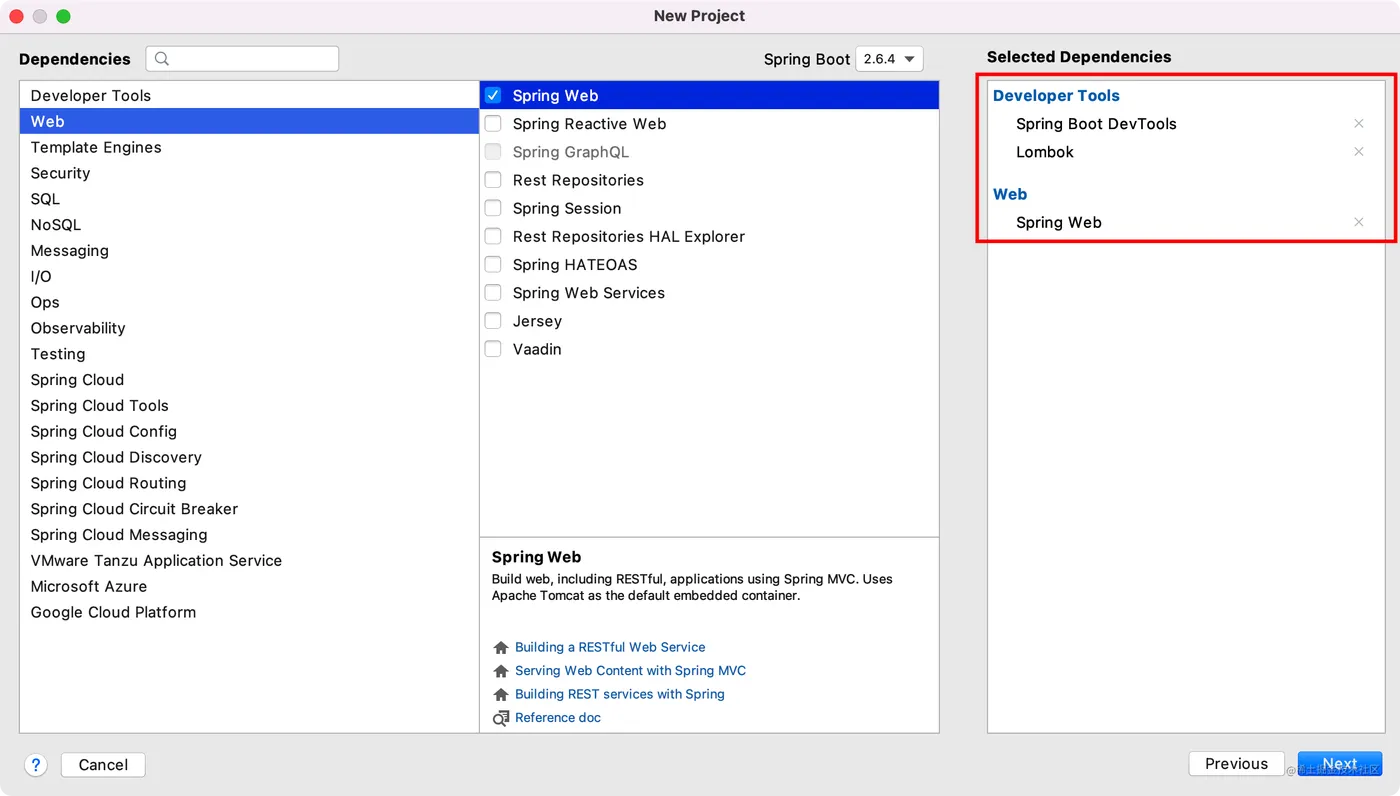Select Spring Boot DevTools in Selected Dependencies
The width and height of the screenshot is (1400, 796).
pos(1096,124)
